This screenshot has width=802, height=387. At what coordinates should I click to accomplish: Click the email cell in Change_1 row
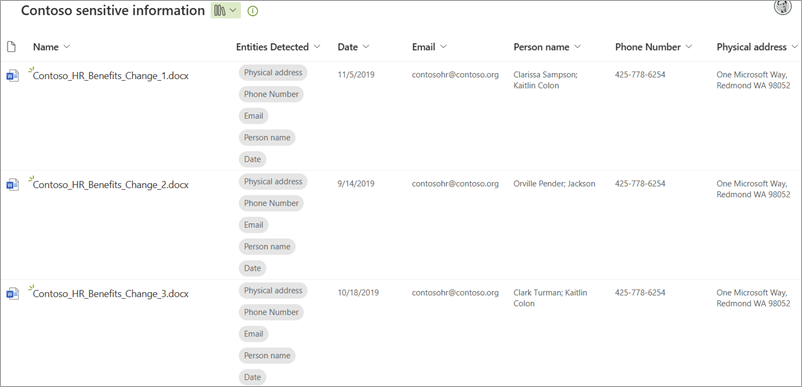455,75
